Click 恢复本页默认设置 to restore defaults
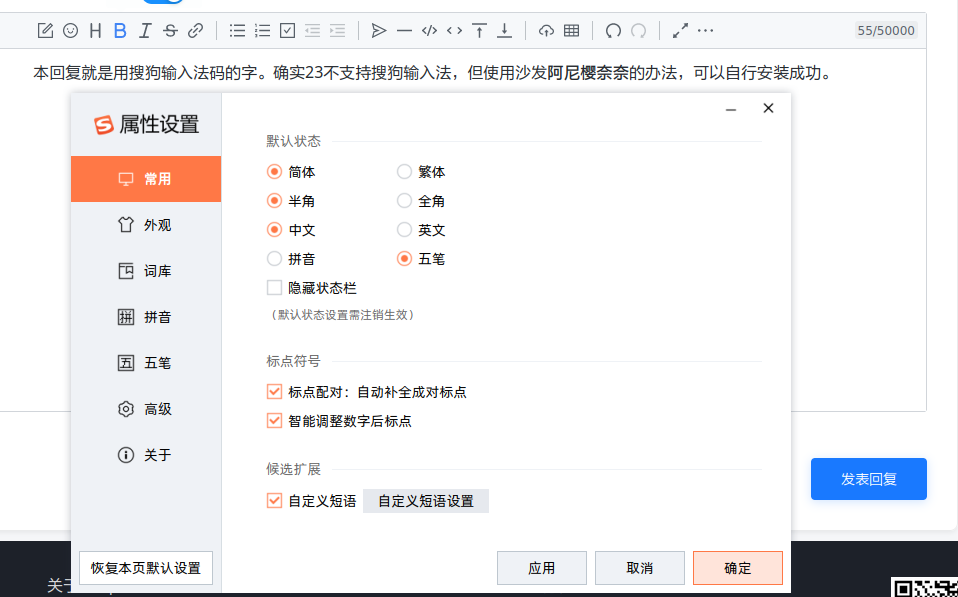This screenshot has width=958, height=597. pos(145,567)
